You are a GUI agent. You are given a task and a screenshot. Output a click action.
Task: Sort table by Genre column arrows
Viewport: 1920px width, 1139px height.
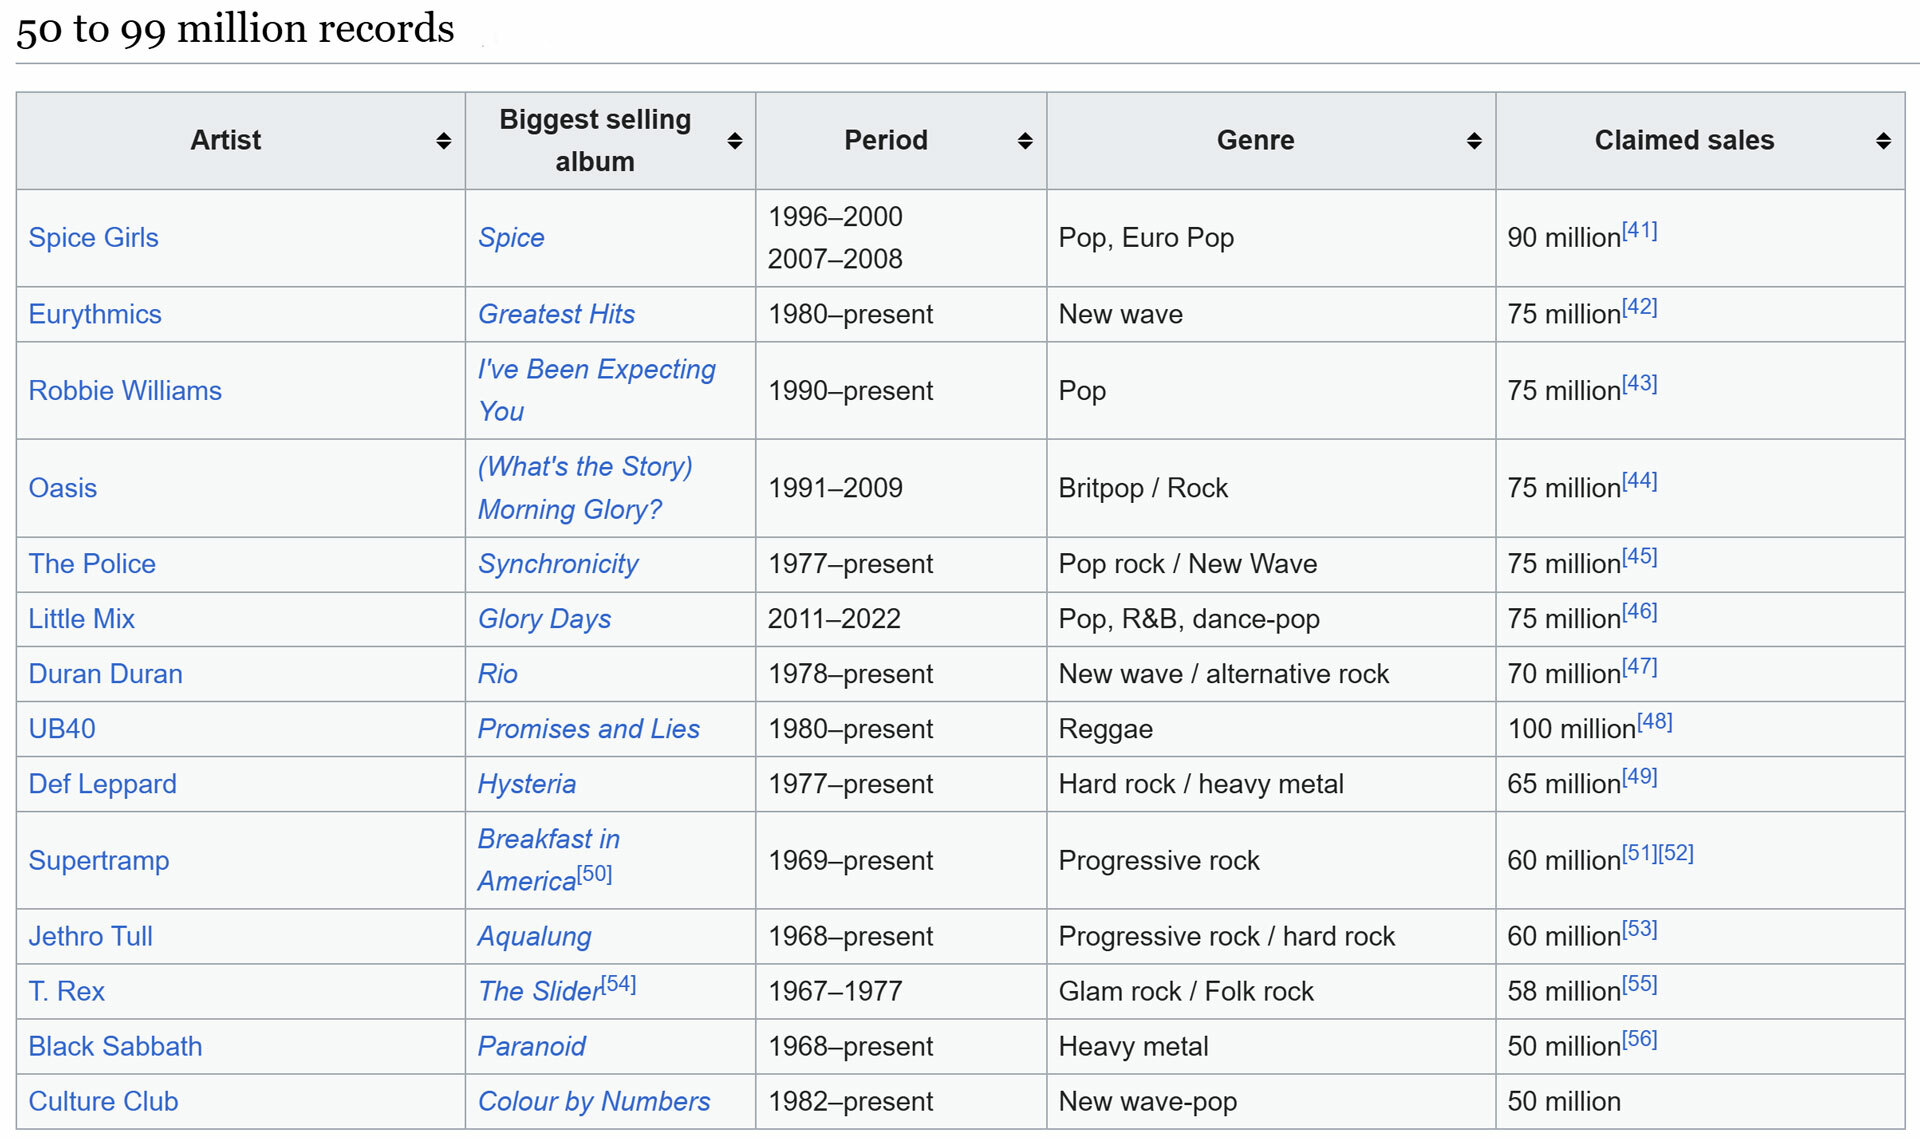[x=1474, y=141]
